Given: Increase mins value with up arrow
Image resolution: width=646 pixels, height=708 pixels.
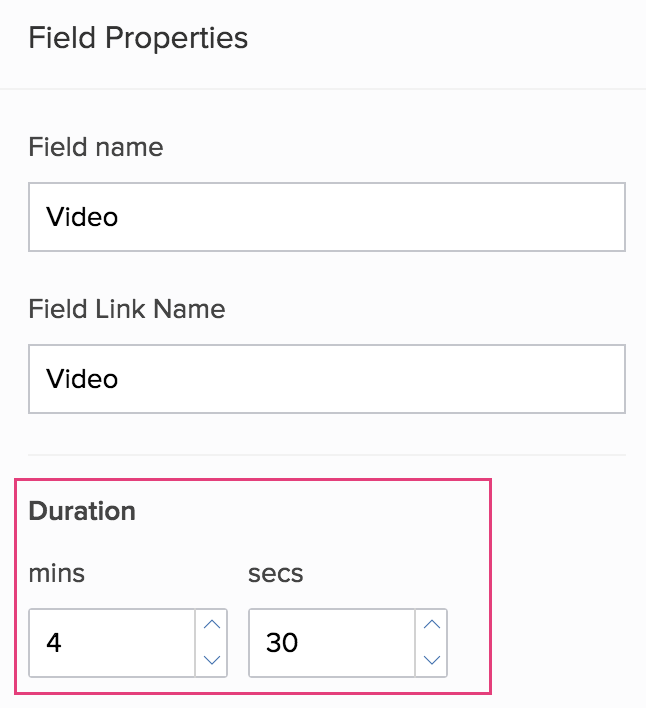Looking at the screenshot, I should 211,625.
